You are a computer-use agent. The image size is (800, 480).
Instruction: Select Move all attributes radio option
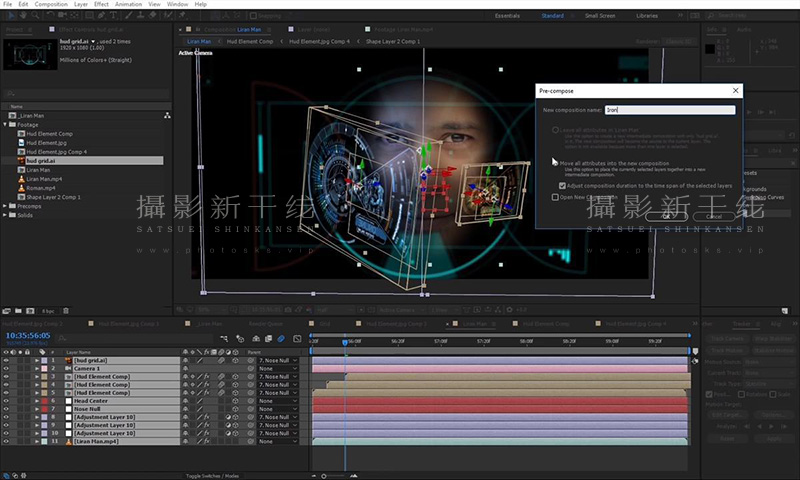click(x=555, y=163)
